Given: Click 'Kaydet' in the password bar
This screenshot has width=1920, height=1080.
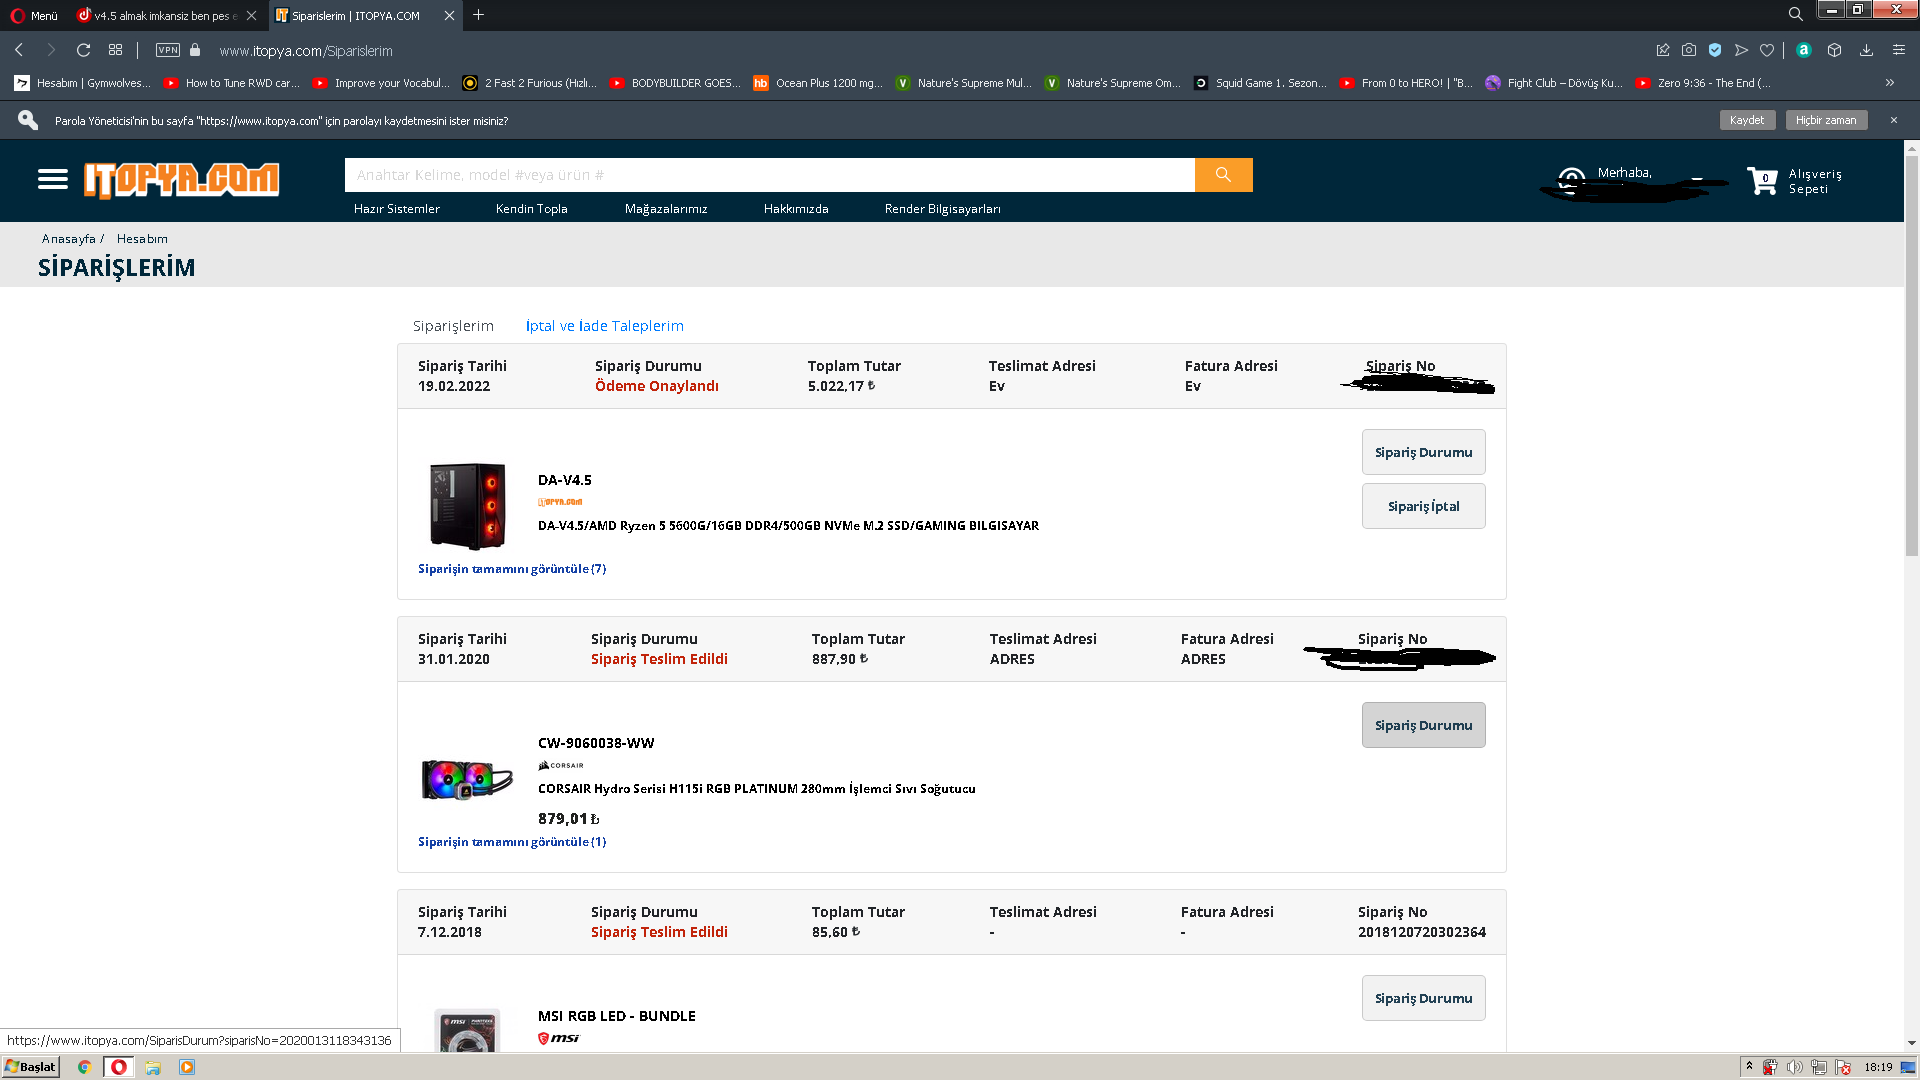Looking at the screenshot, I should (1746, 120).
